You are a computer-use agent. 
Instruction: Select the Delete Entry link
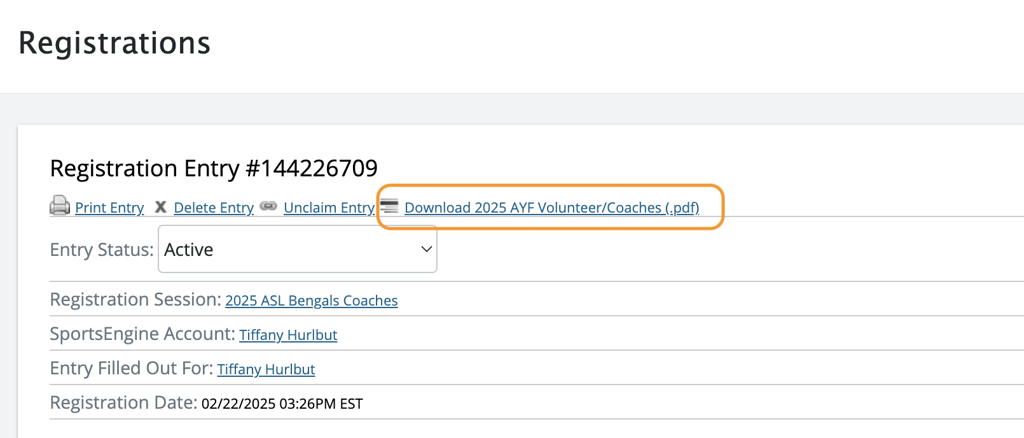click(213, 208)
